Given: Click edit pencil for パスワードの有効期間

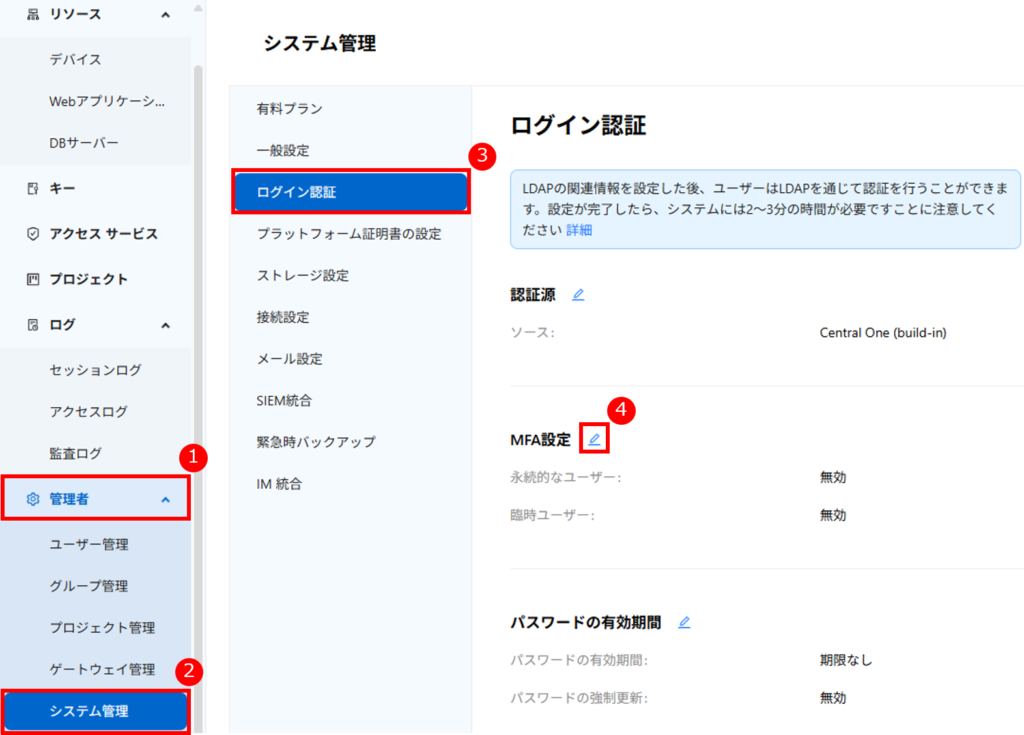Looking at the screenshot, I should pyautogui.click(x=684, y=622).
